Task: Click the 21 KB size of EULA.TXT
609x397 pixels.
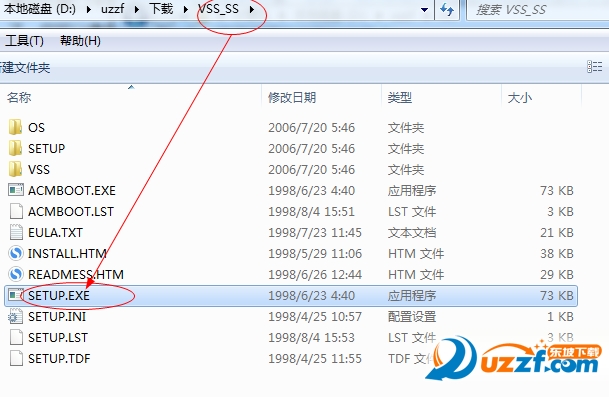Action: pyautogui.click(x=557, y=232)
